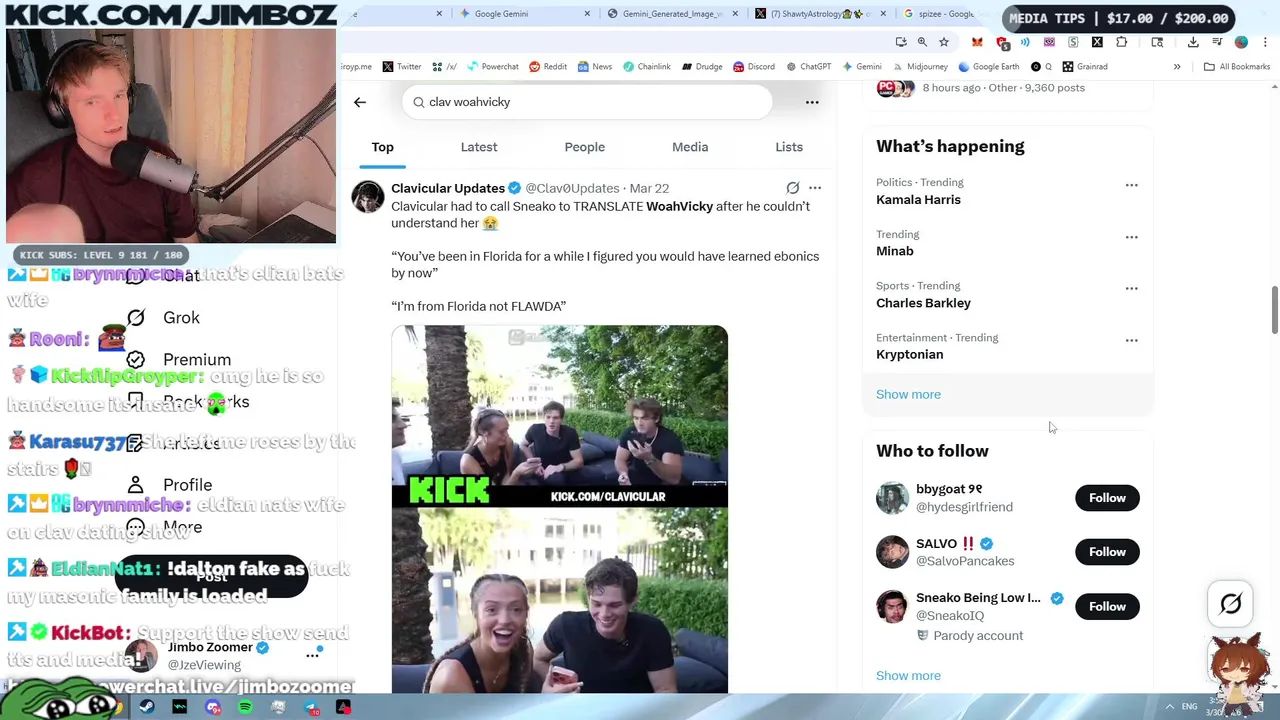Open Discord from the taskbar
The height and width of the screenshot is (720, 1280).
point(213,707)
